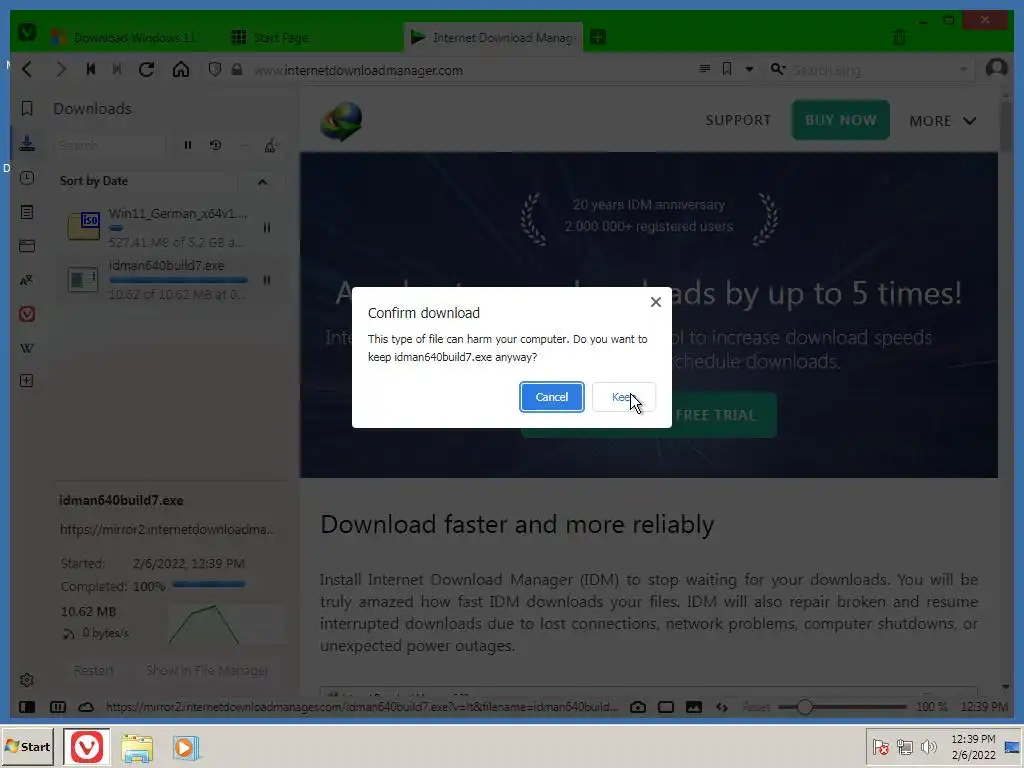1024x768 pixels.
Task: Pause all downloads in toolbar
Action: point(188,145)
